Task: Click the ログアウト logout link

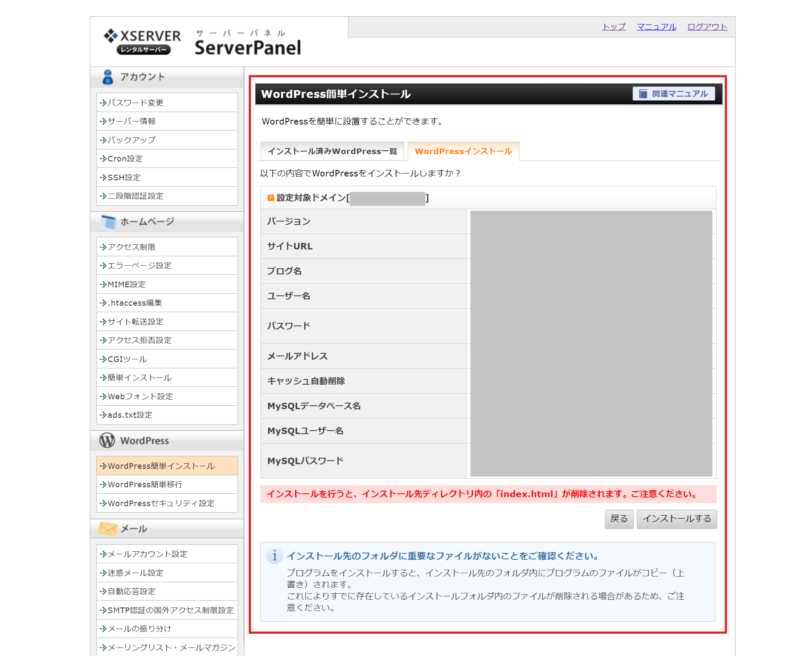Action: tap(707, 27)
